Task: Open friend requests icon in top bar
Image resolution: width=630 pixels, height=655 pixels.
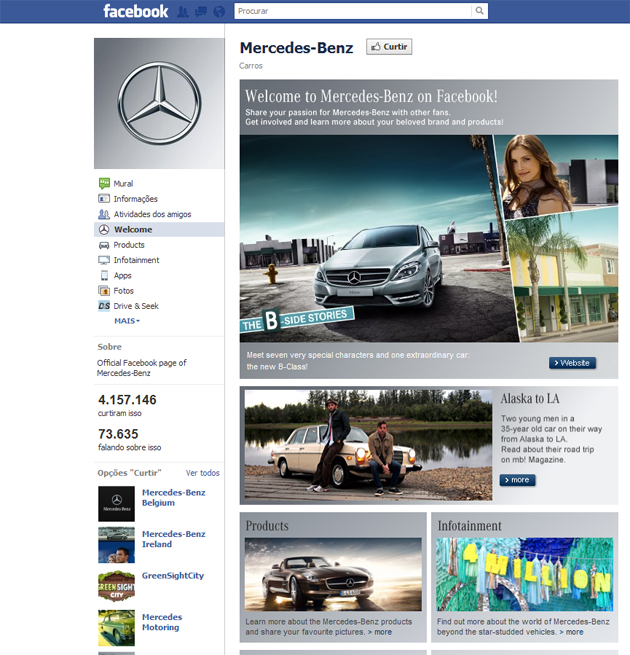Action: point(183,12)
